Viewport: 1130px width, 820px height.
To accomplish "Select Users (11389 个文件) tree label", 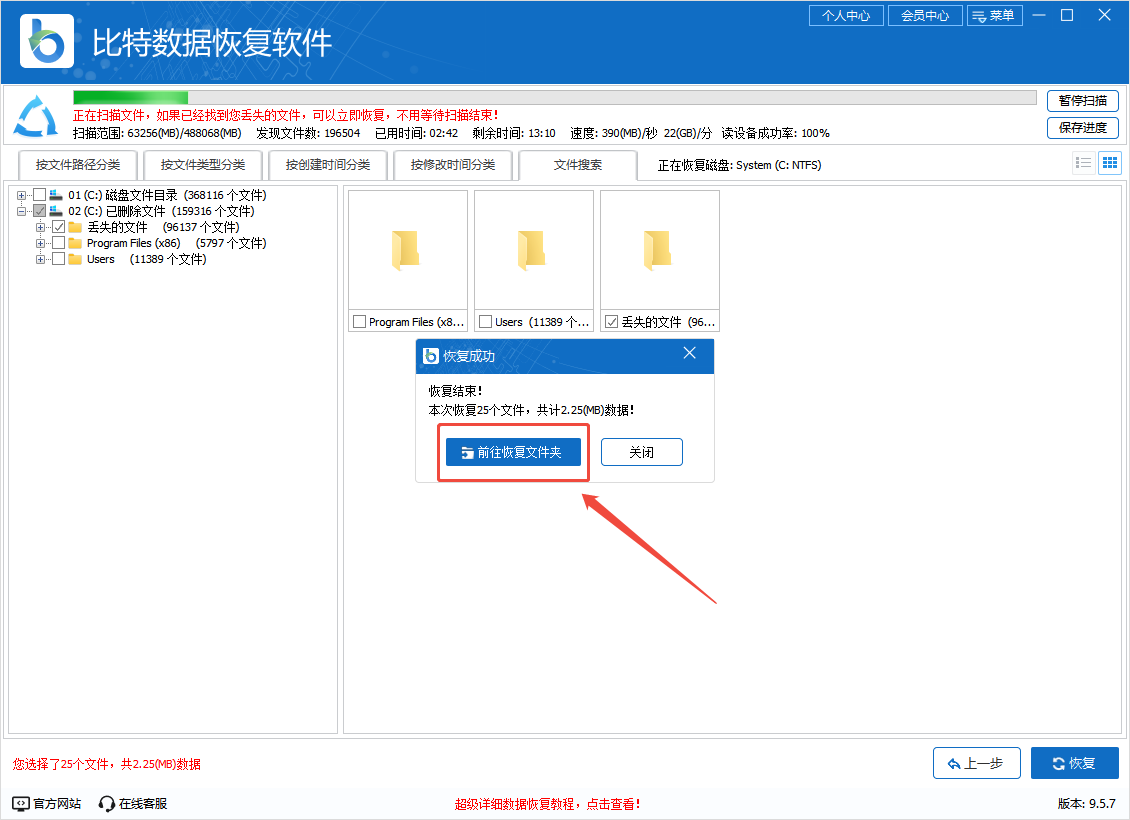I will 146,259.
